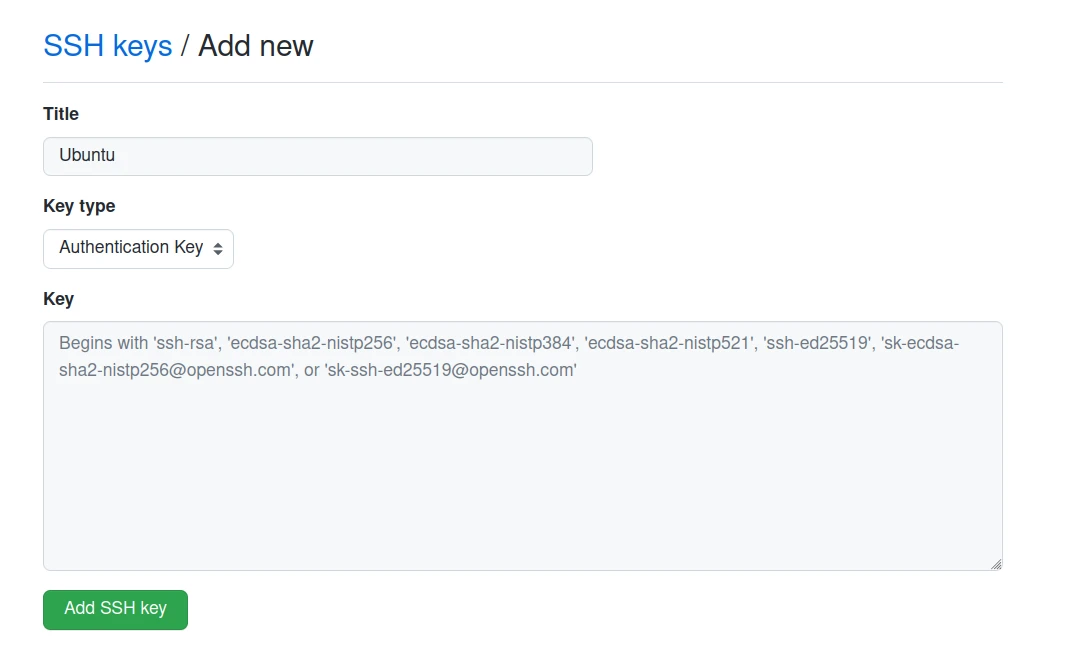Image resolution: width=1070 pixels, height=671 pixels.
Task: Click the 'ecdsa-sha2-nistp384' placeholder text
Action: click(x=491, y=343)
